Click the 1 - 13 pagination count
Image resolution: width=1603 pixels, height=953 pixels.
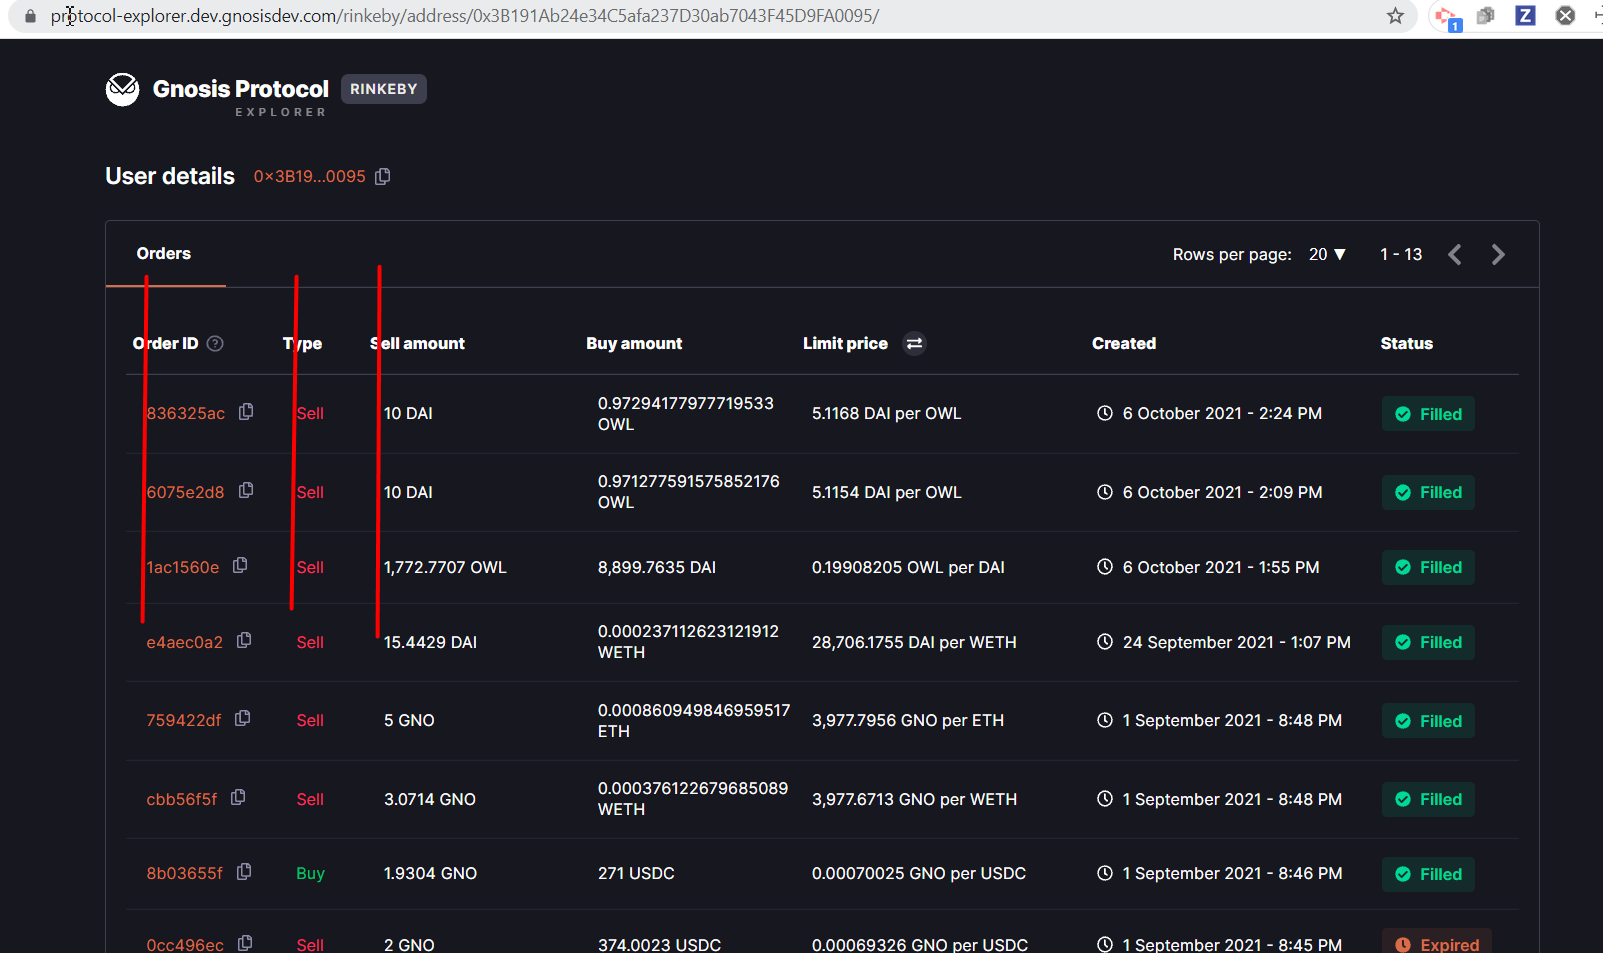point(1401,254)
